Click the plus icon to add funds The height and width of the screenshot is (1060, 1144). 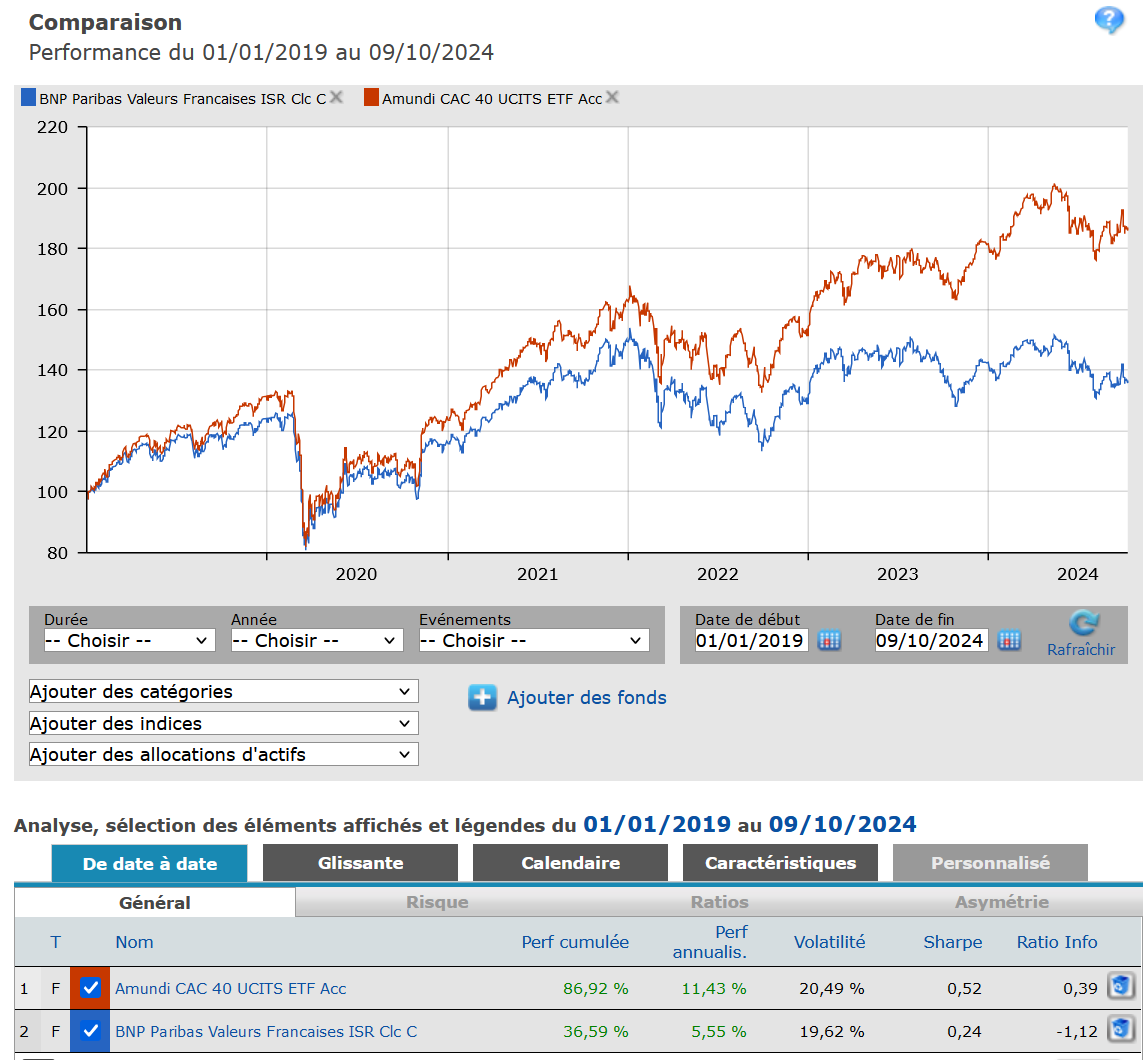click(482, 697)
